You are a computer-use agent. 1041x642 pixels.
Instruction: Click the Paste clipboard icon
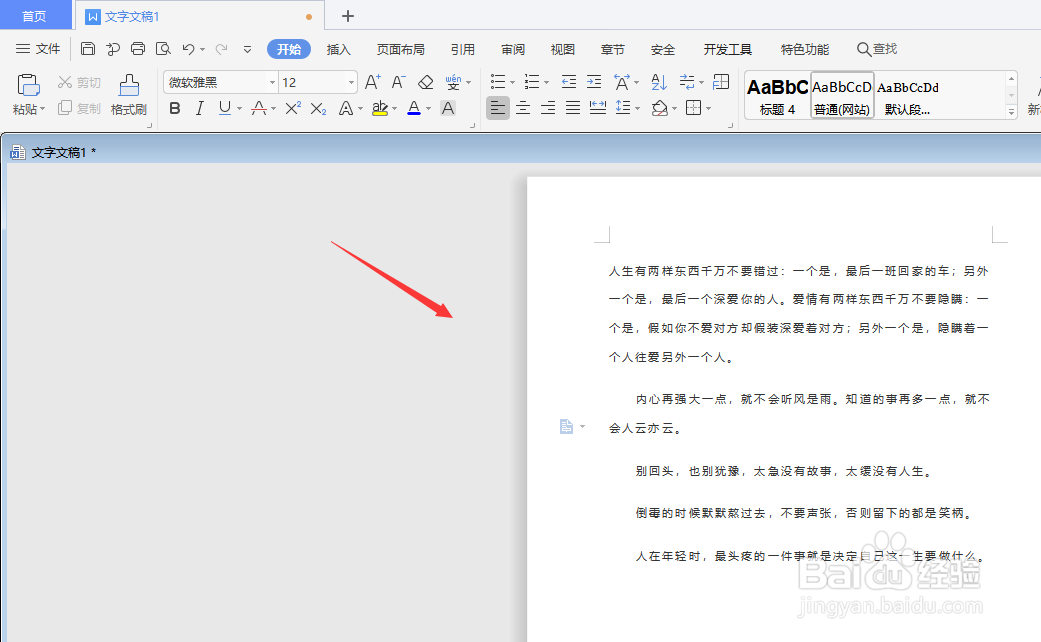(x=28, y=86)
